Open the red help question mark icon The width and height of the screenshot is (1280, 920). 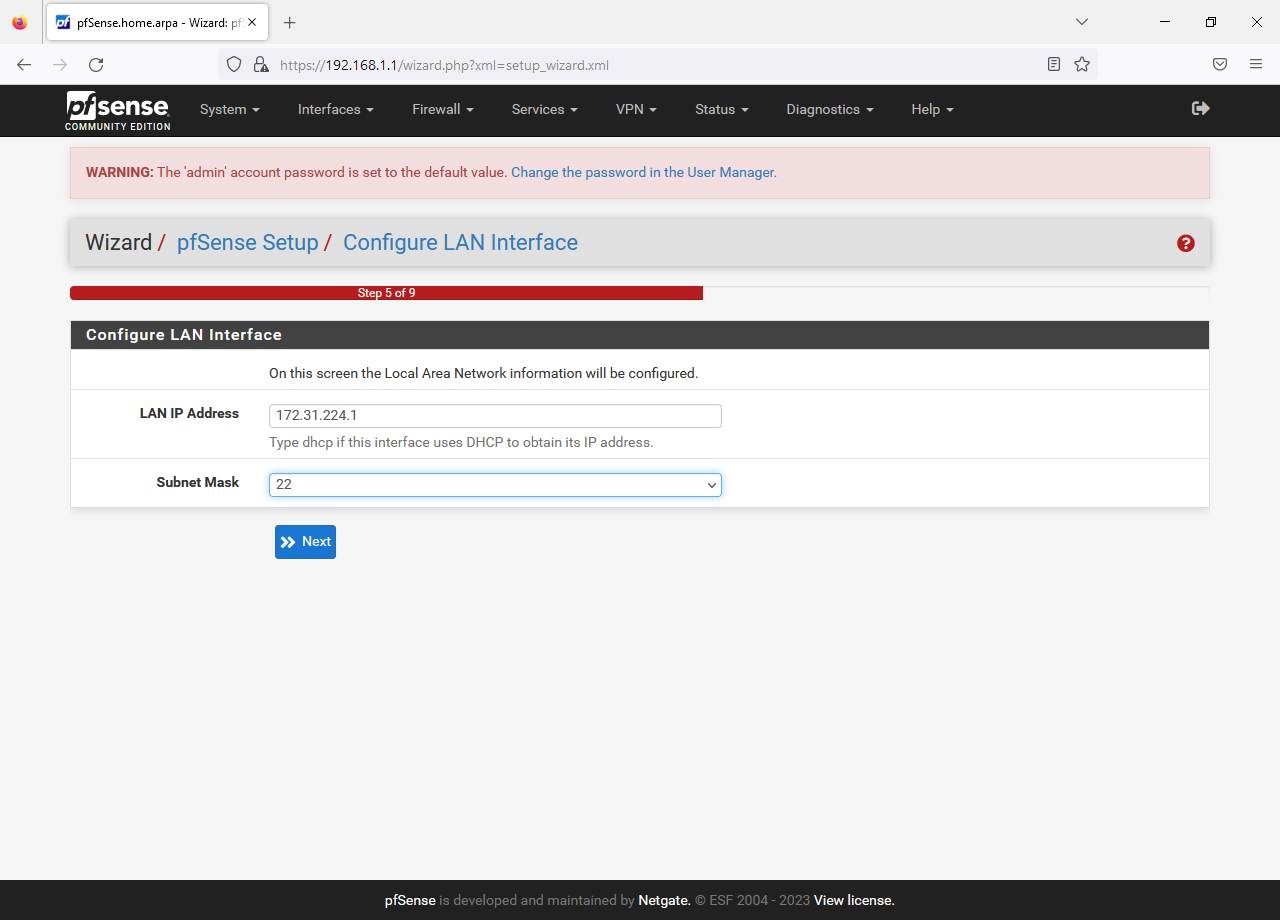pyautogui.click(x=1186, y=243)
